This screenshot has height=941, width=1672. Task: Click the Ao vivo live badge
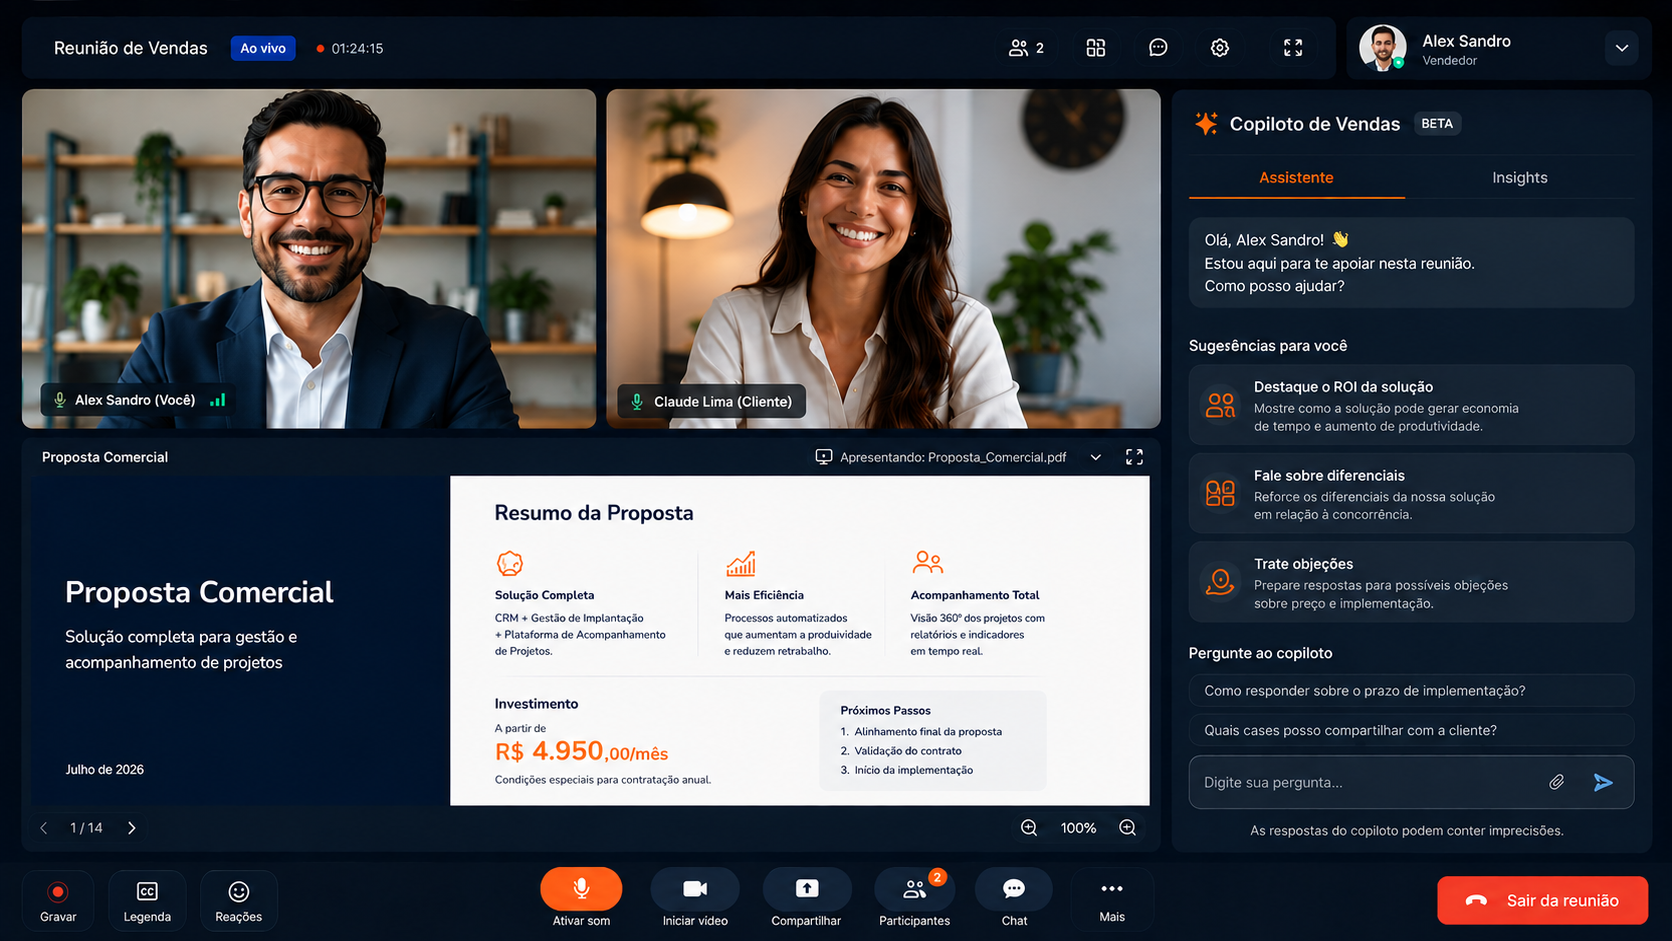pyautogui.click(x=263, y=48)
